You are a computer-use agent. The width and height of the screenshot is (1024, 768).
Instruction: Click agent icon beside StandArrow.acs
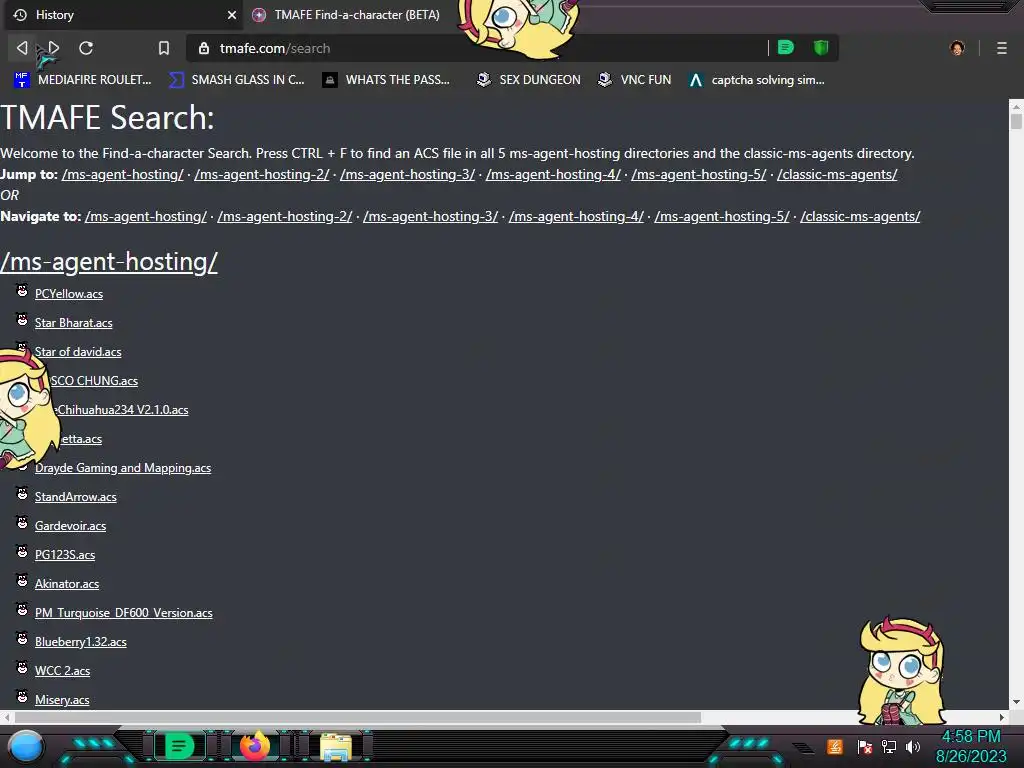coord(22,494)
